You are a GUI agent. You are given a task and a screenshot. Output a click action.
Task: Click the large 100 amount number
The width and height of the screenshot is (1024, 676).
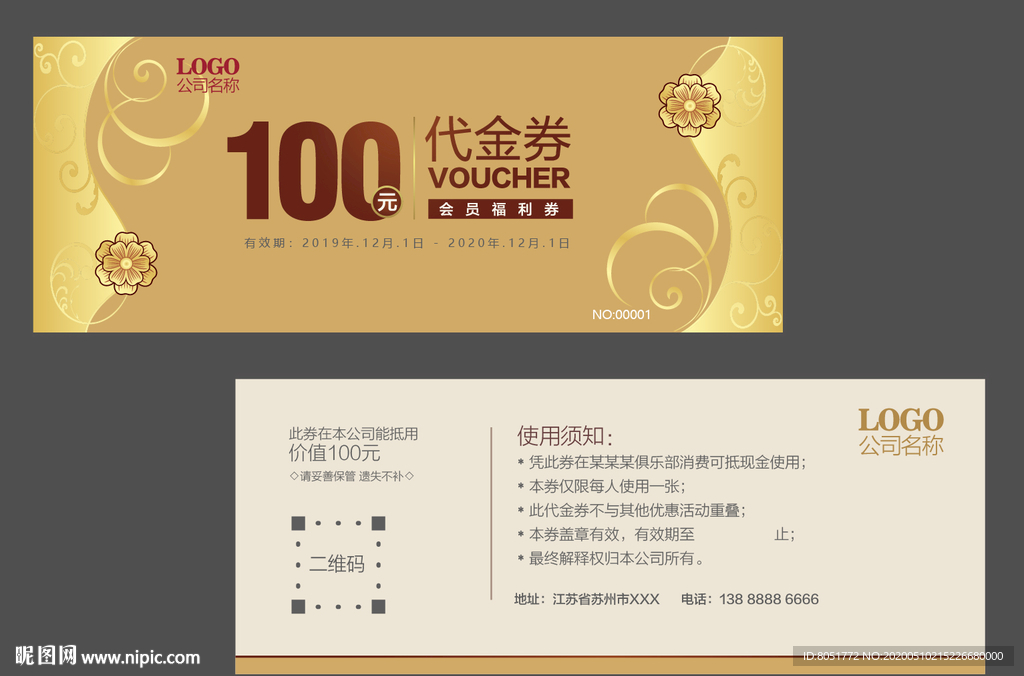click(x=313, y=171)
